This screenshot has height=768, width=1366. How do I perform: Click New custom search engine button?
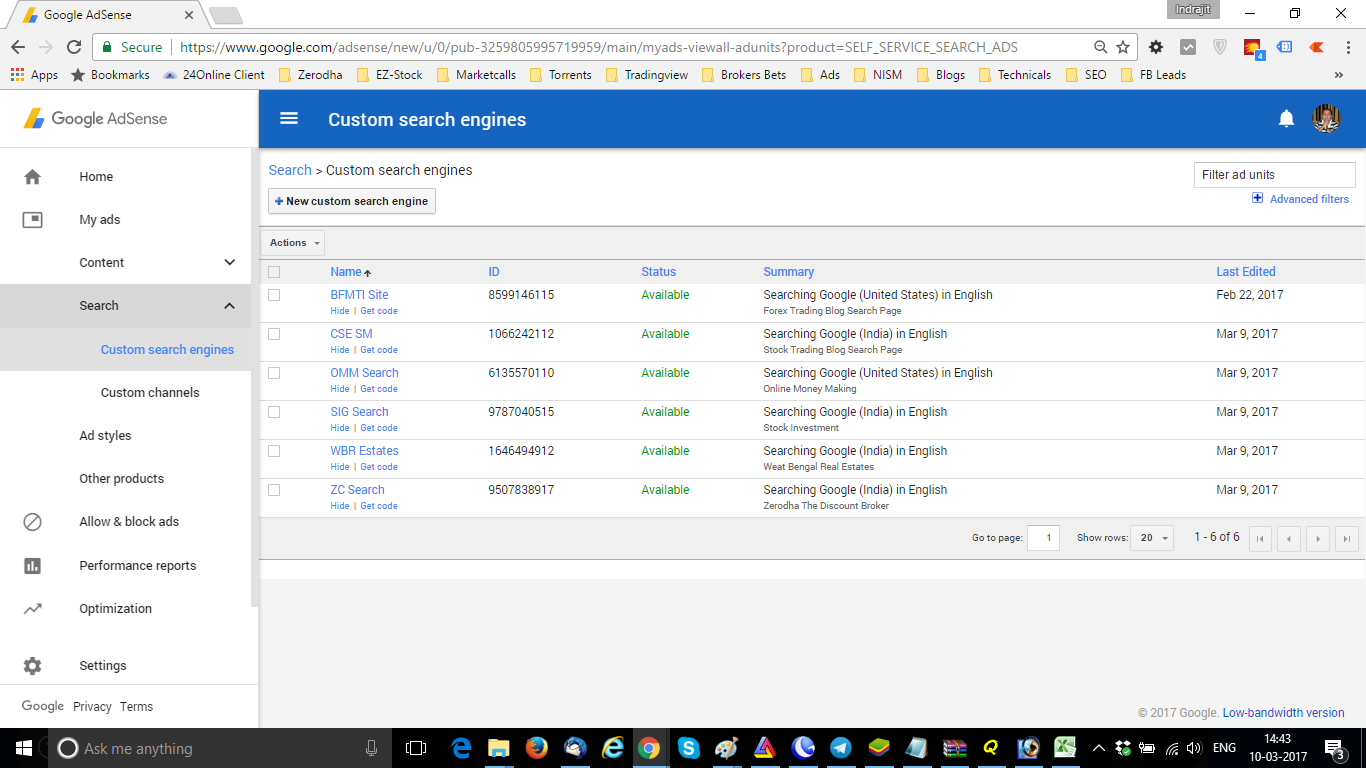click(352, 201)
